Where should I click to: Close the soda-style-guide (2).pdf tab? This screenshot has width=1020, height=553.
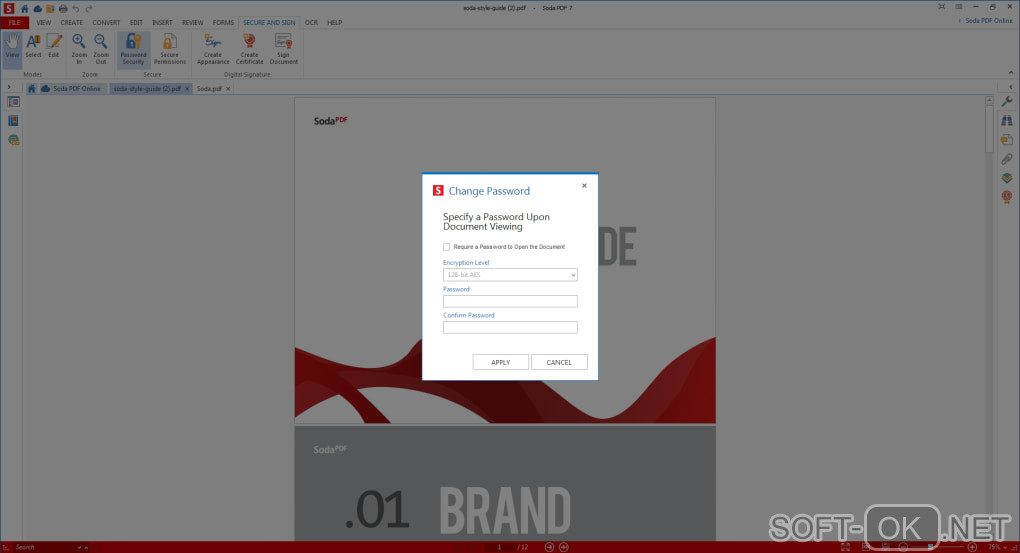(187, 89)
